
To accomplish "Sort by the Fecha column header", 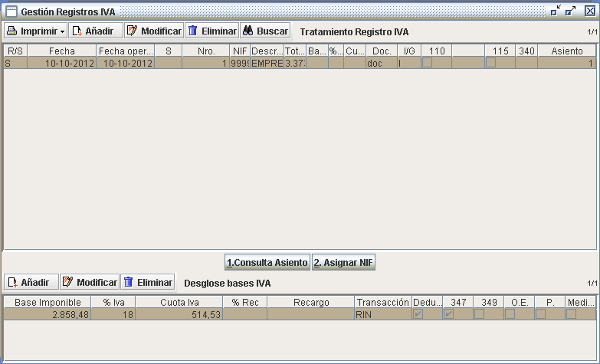I will (x=62, y=51).
